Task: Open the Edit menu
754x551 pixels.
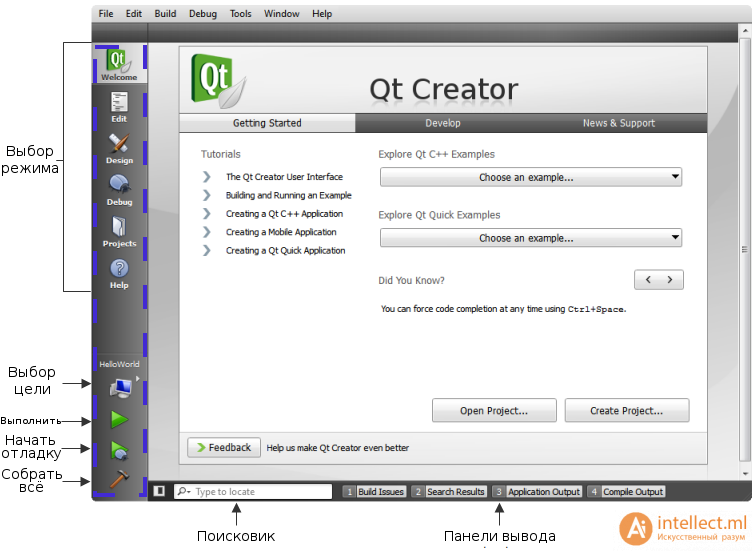Action: point(134,13)
